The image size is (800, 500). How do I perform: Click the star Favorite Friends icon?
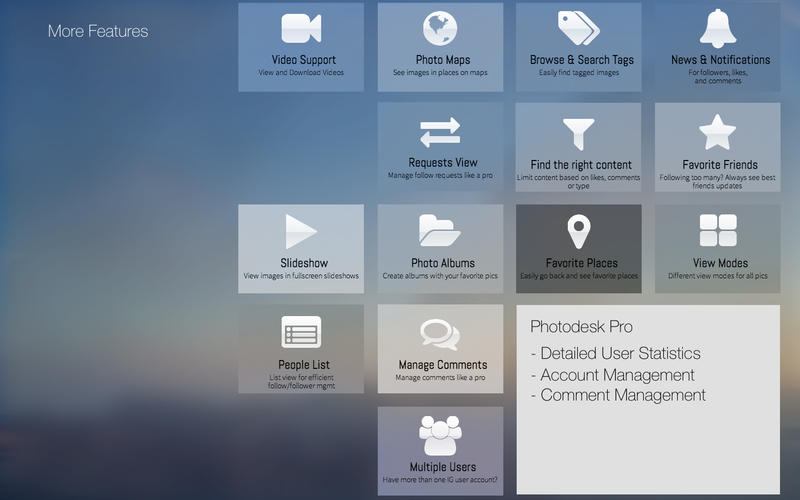717,132
